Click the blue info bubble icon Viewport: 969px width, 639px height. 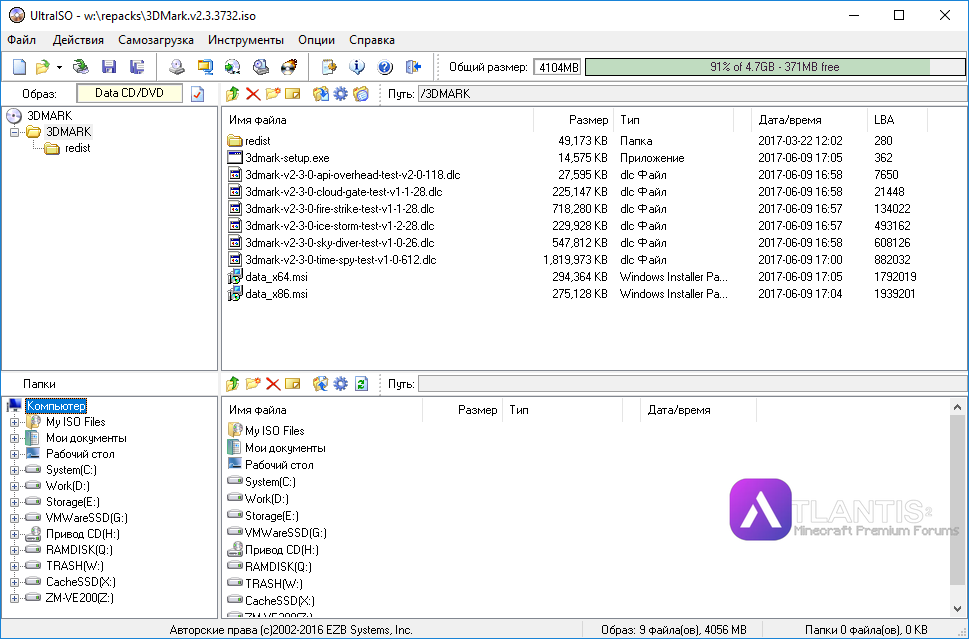(x=357, y=67)
